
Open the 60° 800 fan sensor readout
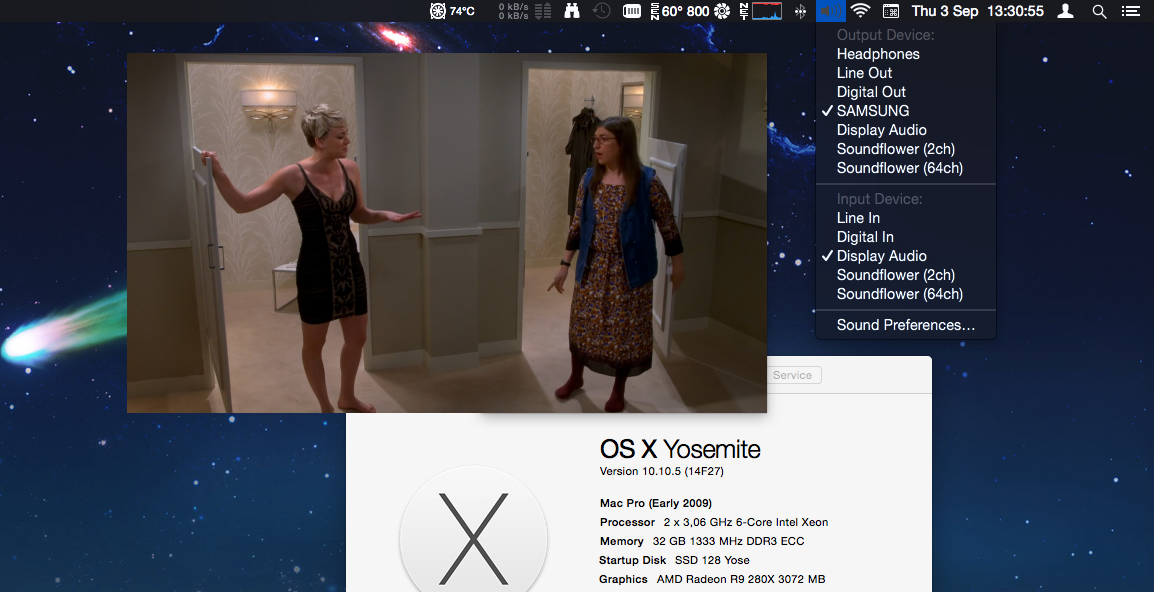point(690,11)
